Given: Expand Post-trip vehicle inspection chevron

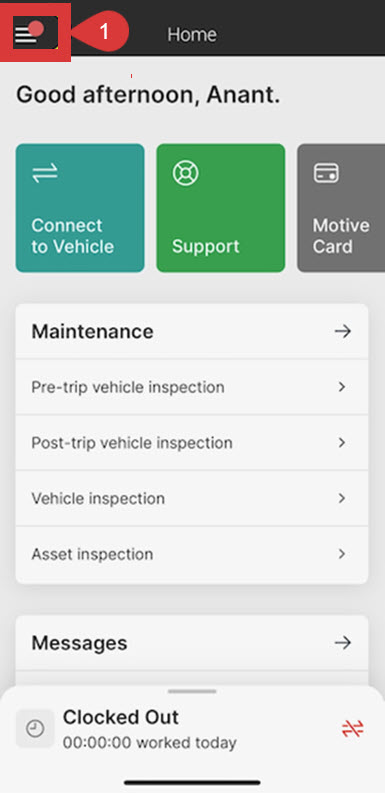Looking at the screenshot, I should 342,443.
